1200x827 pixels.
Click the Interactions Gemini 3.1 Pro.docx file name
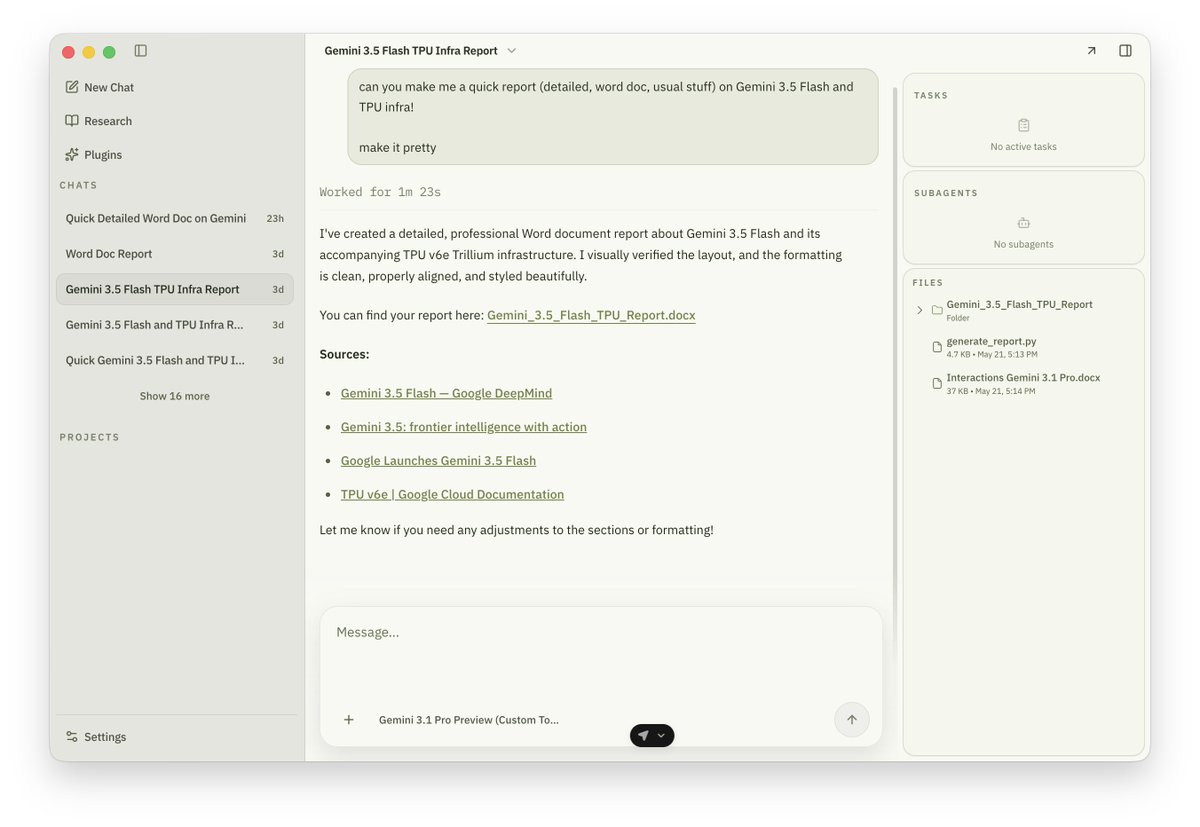(x=1023, y=378)
